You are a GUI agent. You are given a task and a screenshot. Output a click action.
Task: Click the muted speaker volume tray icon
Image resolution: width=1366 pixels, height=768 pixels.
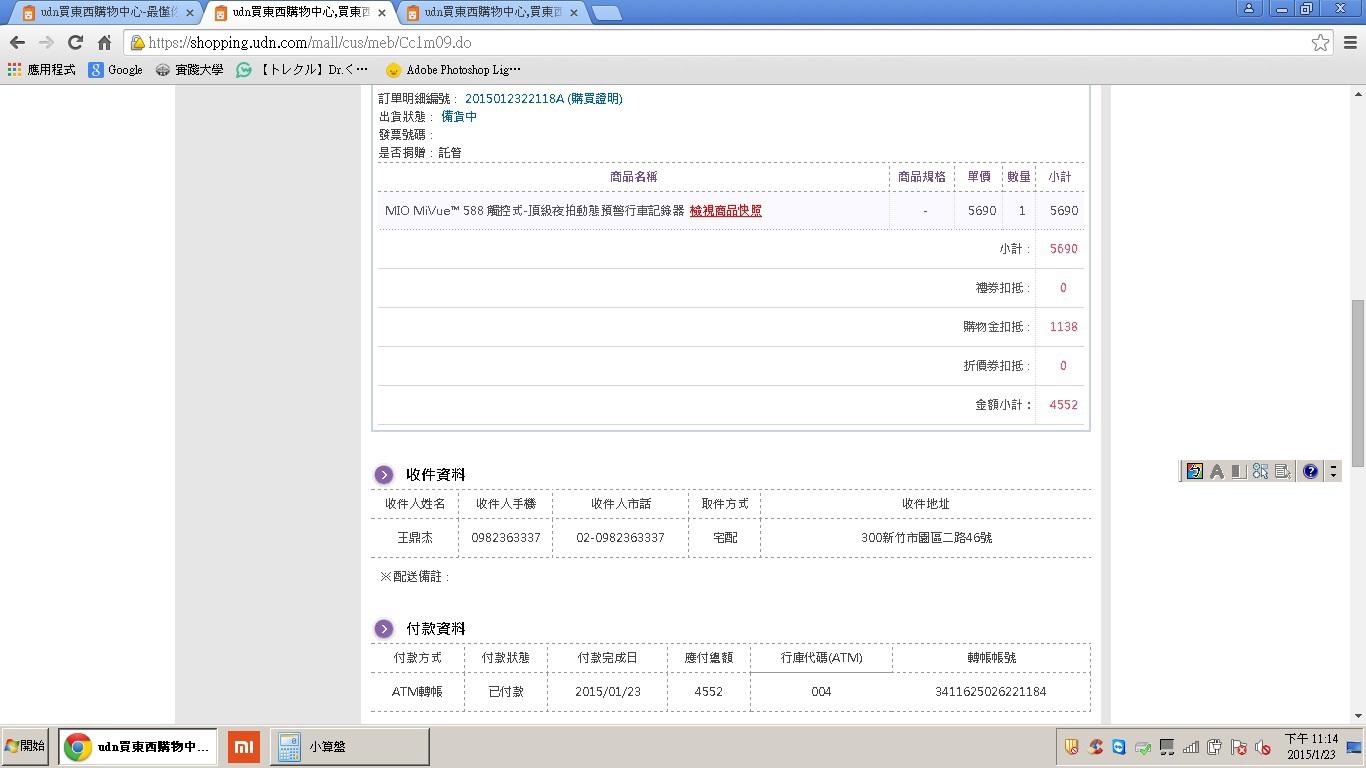click(x=1263, y=747)
